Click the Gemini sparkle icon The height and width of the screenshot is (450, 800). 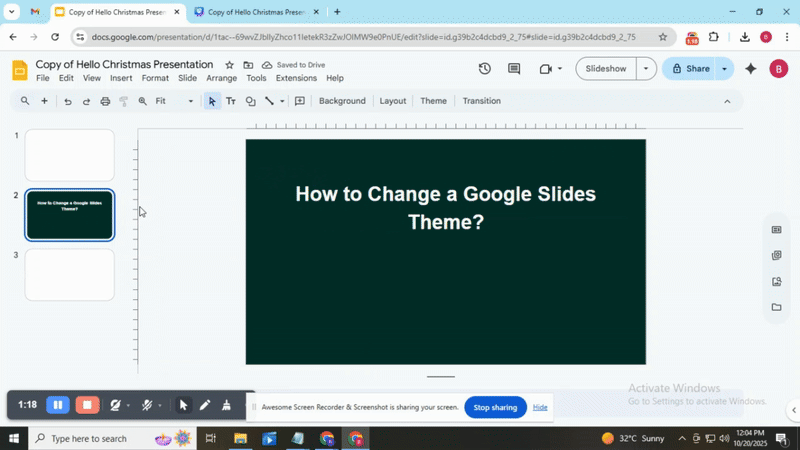(x=751, y=69)
